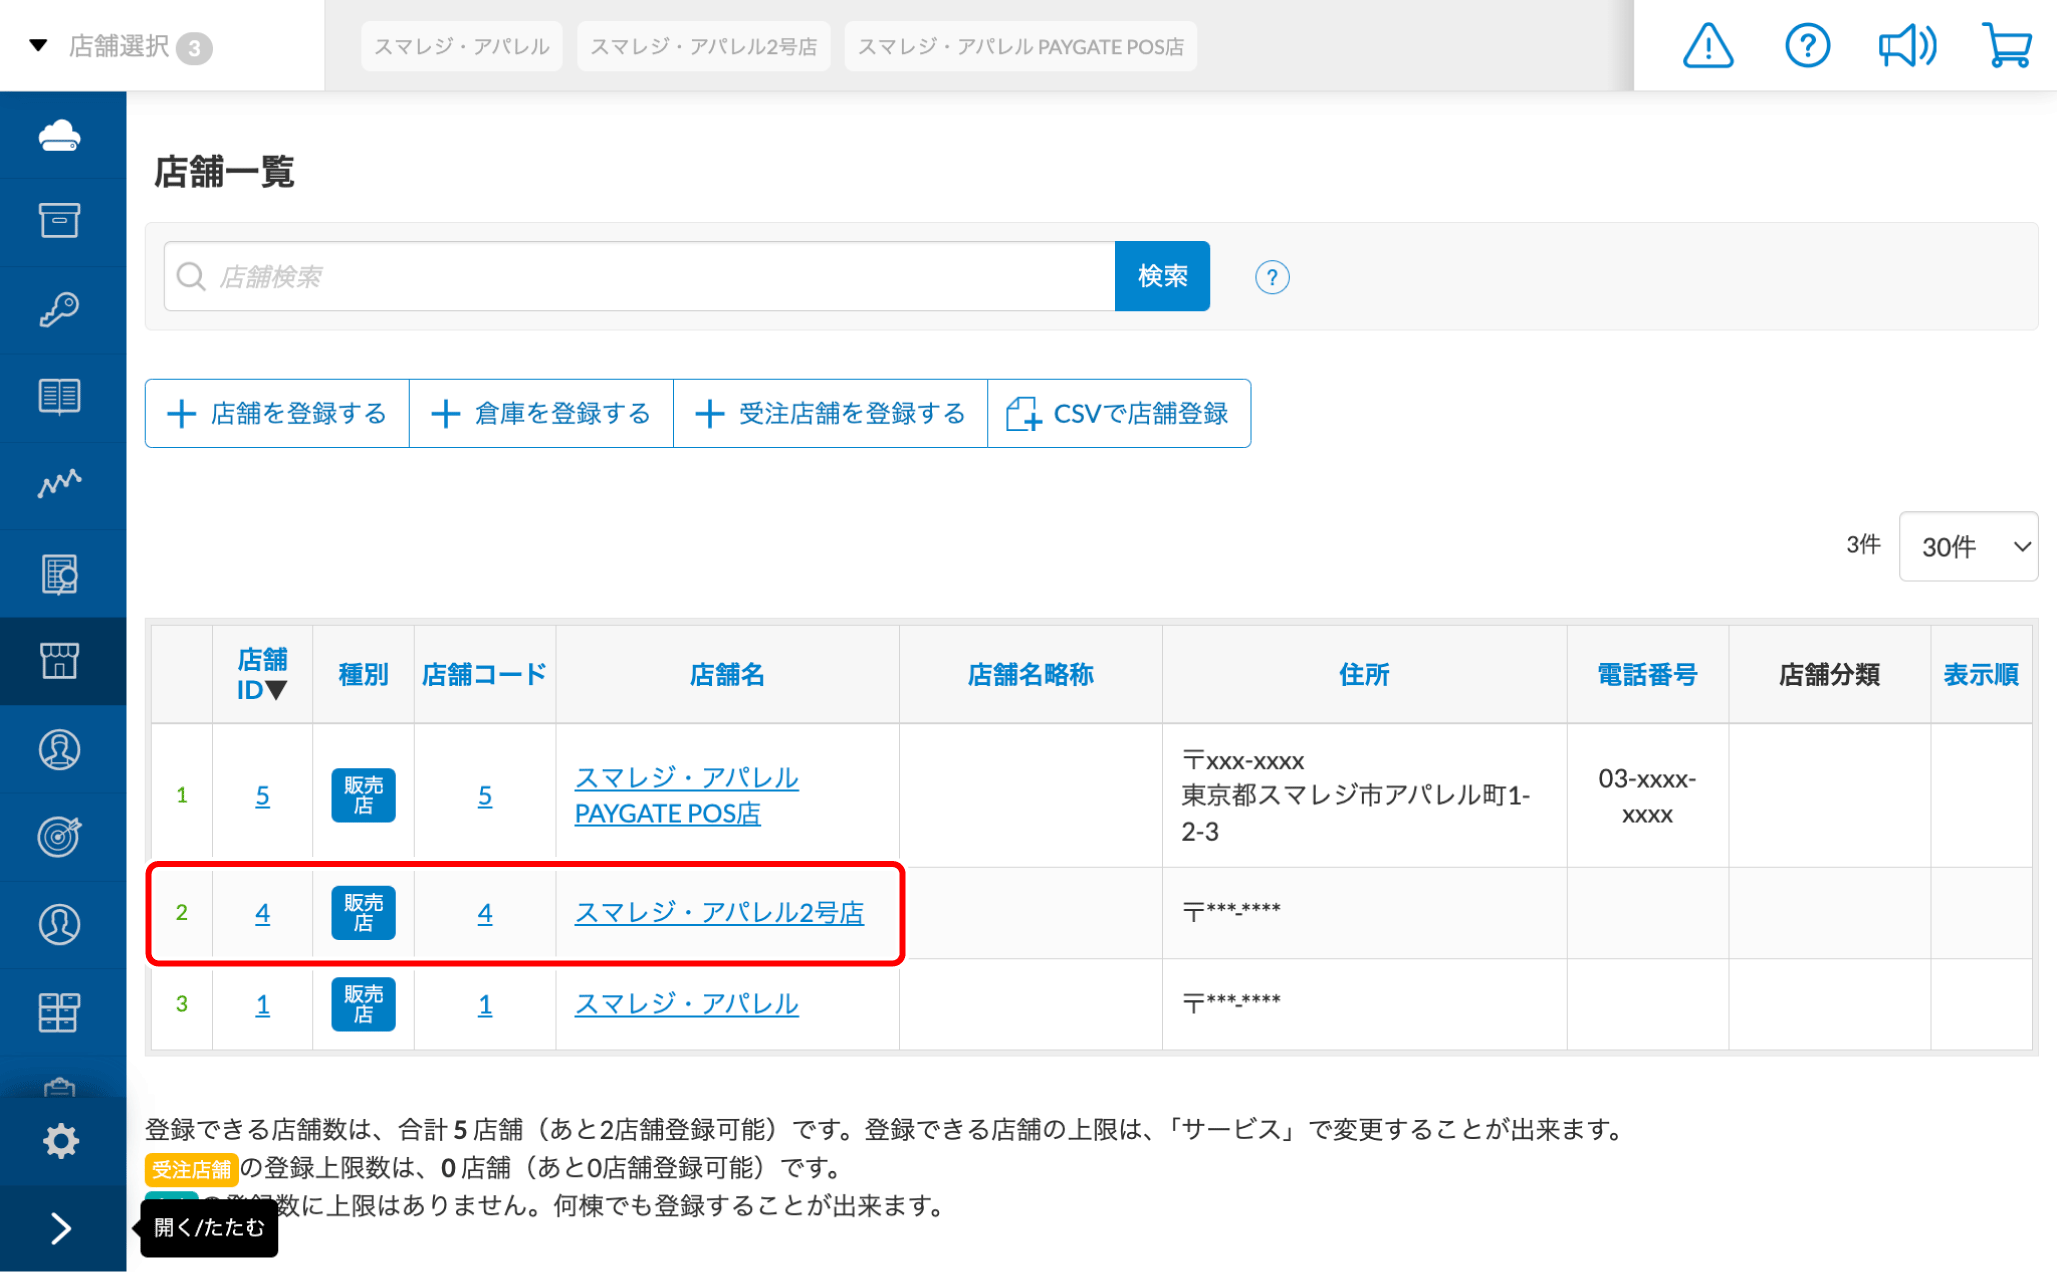2057x1272 pixels.
Task: Open the archive box icon in sidebar
Action: (60, 221)
